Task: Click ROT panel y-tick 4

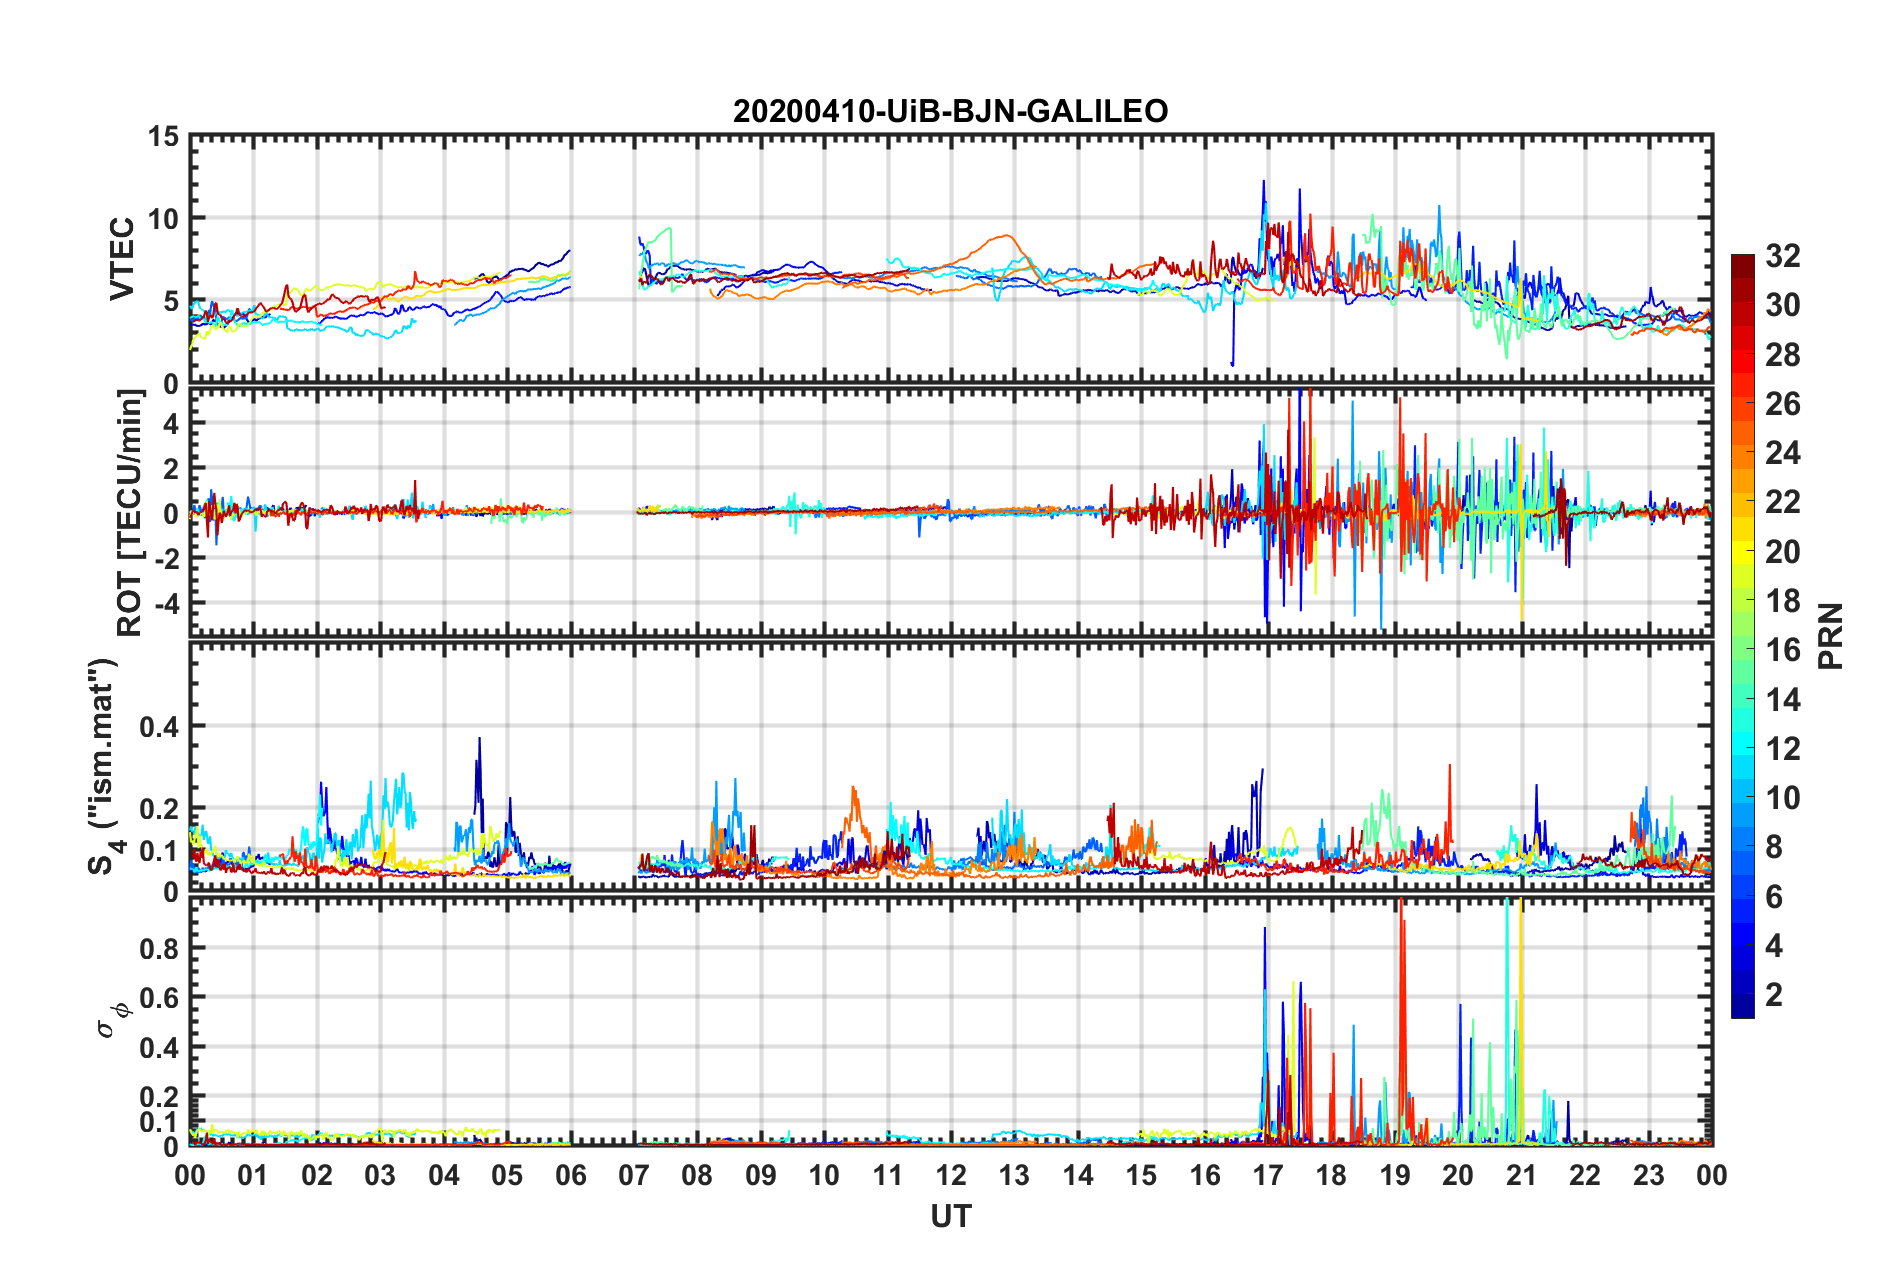Action: [171, 424]
